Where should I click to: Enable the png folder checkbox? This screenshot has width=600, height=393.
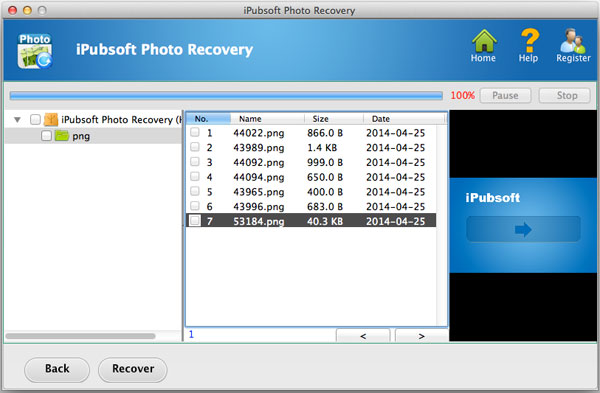tap(46, 135)
